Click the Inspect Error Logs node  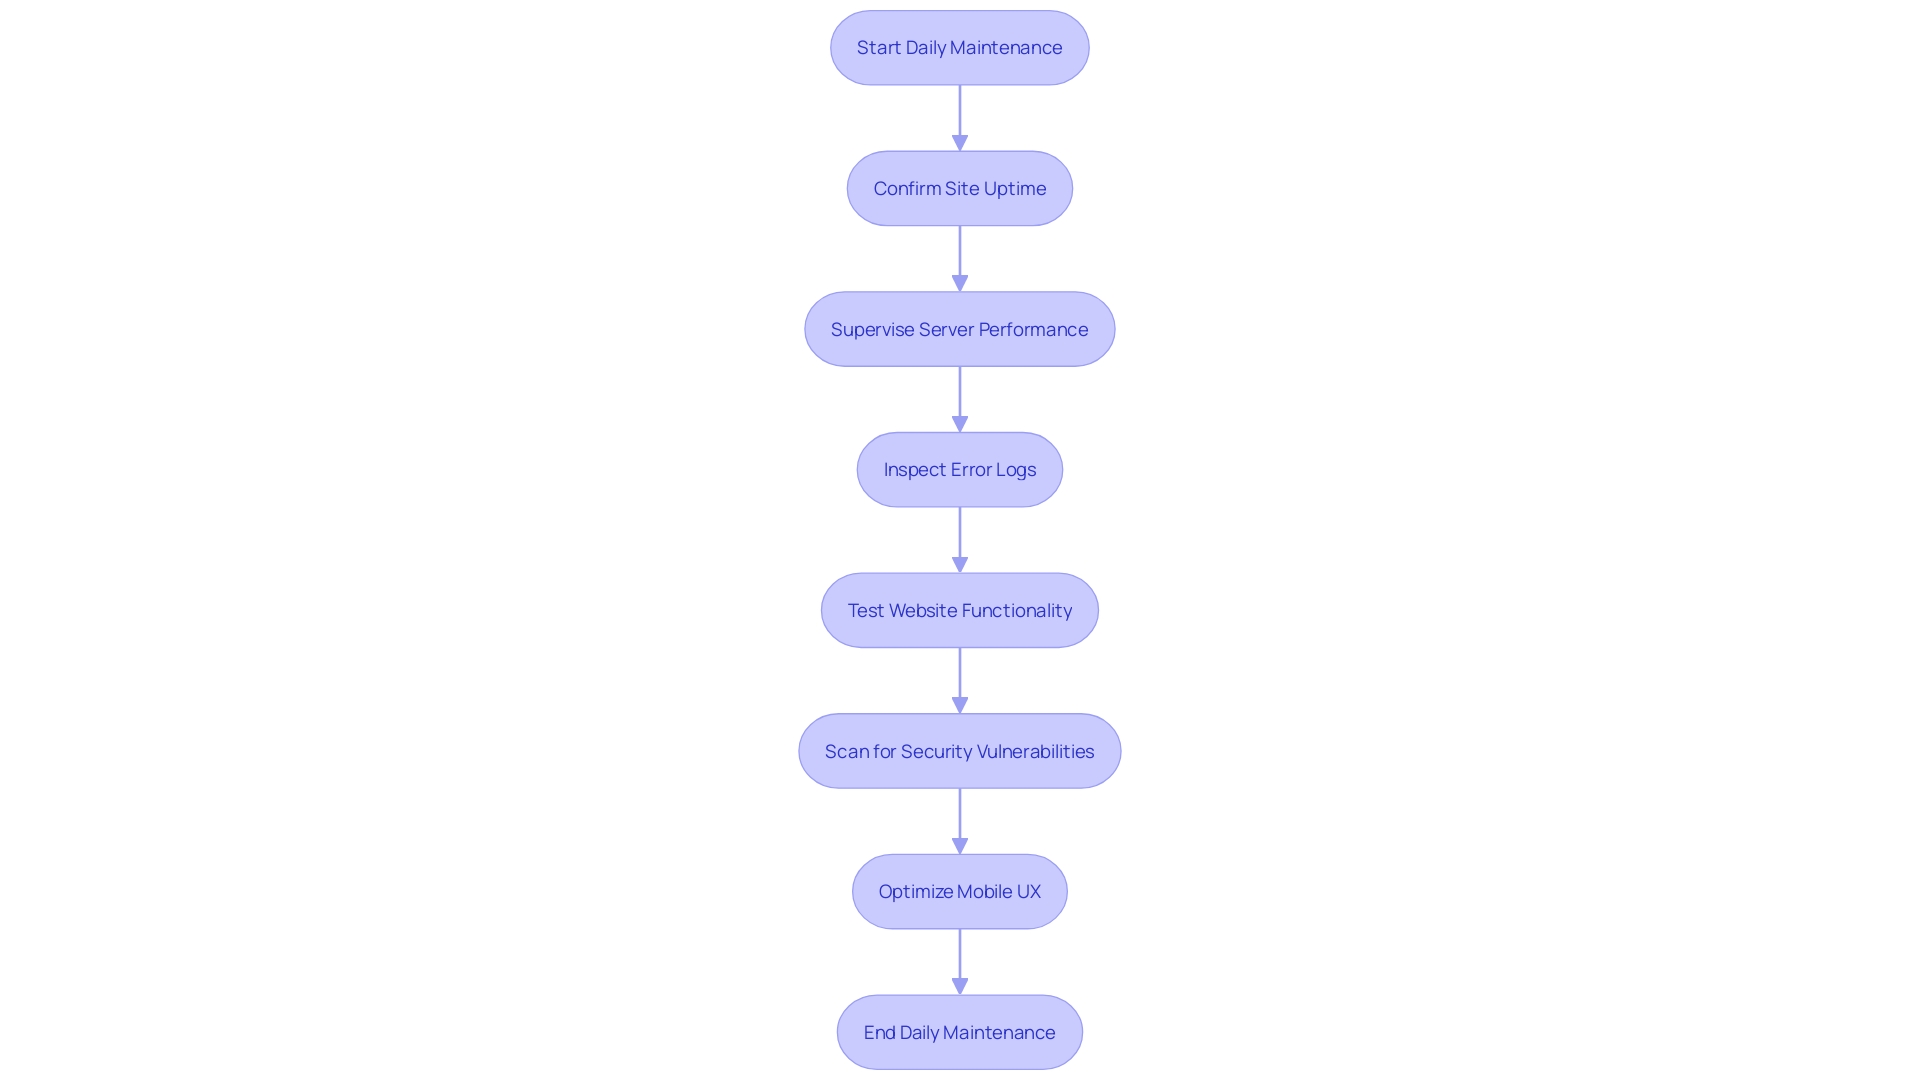pos(959,469)
